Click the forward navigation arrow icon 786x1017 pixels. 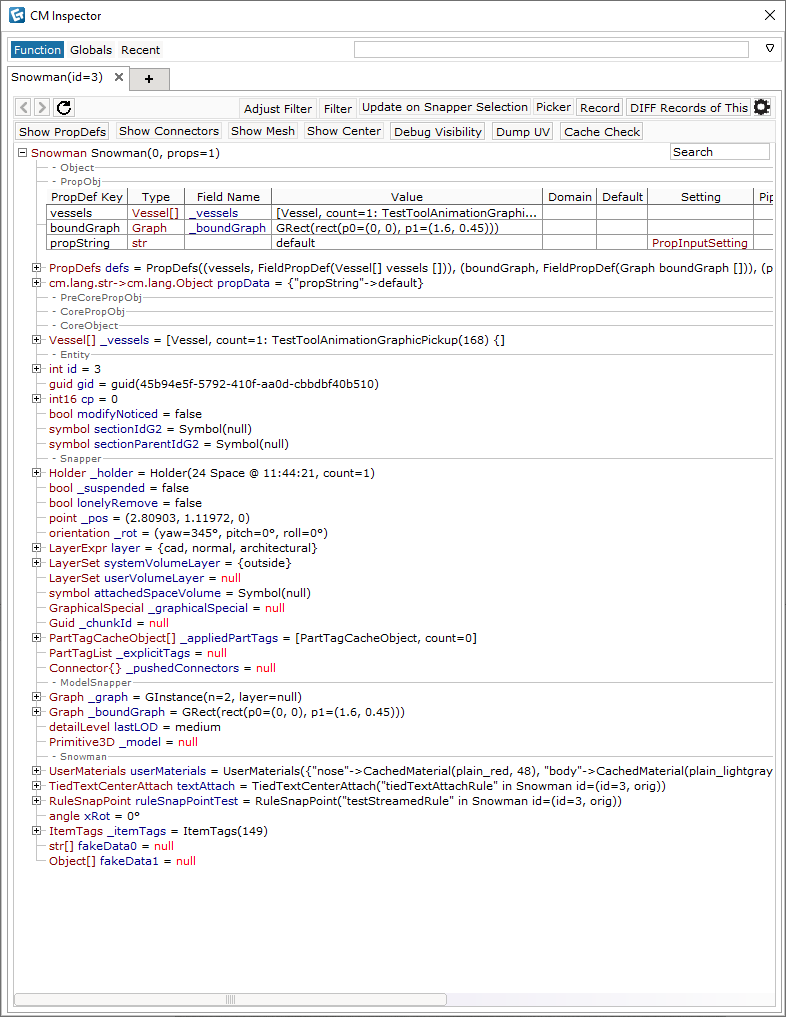click(x=42, y=108)
